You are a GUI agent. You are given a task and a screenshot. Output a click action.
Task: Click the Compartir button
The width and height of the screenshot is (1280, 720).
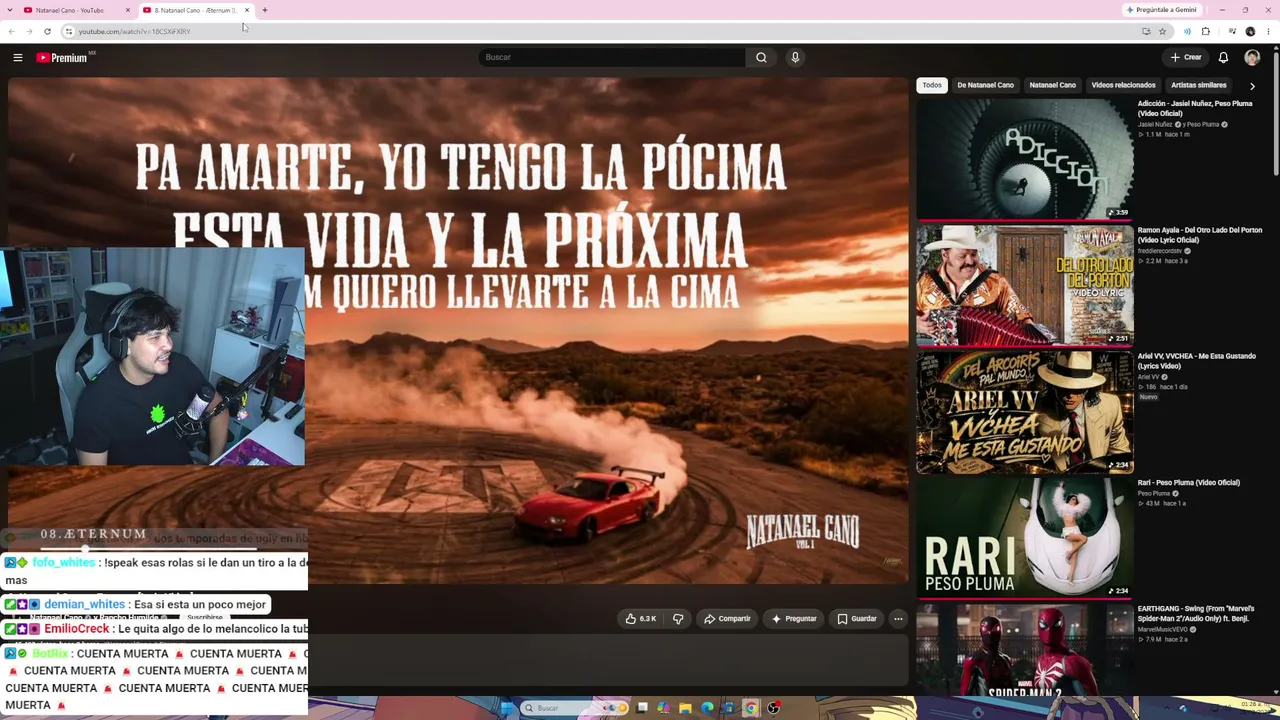(727, 619)
